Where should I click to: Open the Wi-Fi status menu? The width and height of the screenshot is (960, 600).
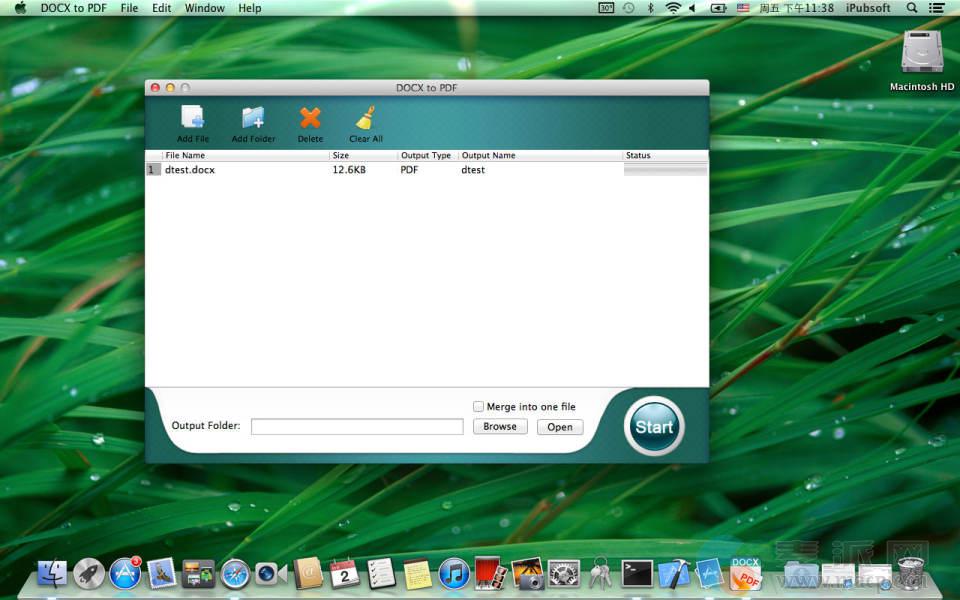coord(673,8)
